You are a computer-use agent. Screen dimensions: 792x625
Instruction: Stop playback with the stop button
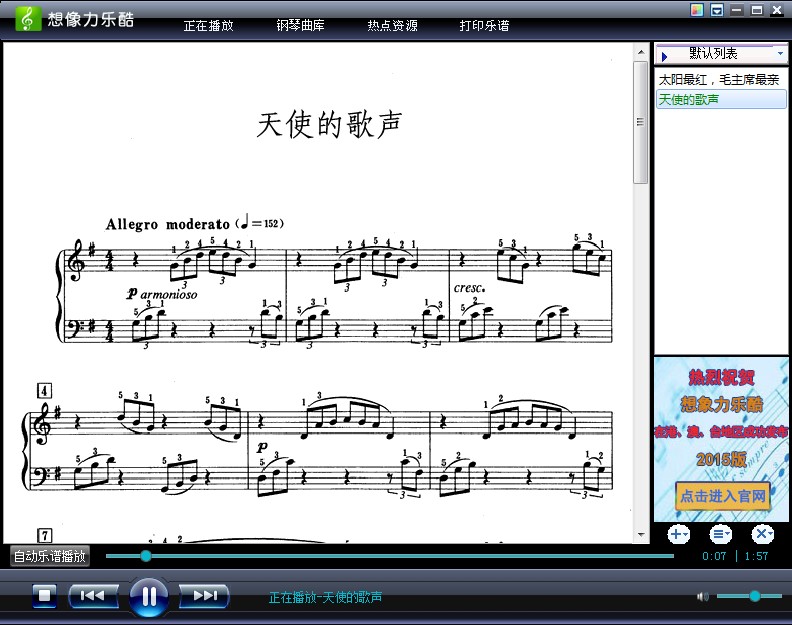click(x=44, y=596)
